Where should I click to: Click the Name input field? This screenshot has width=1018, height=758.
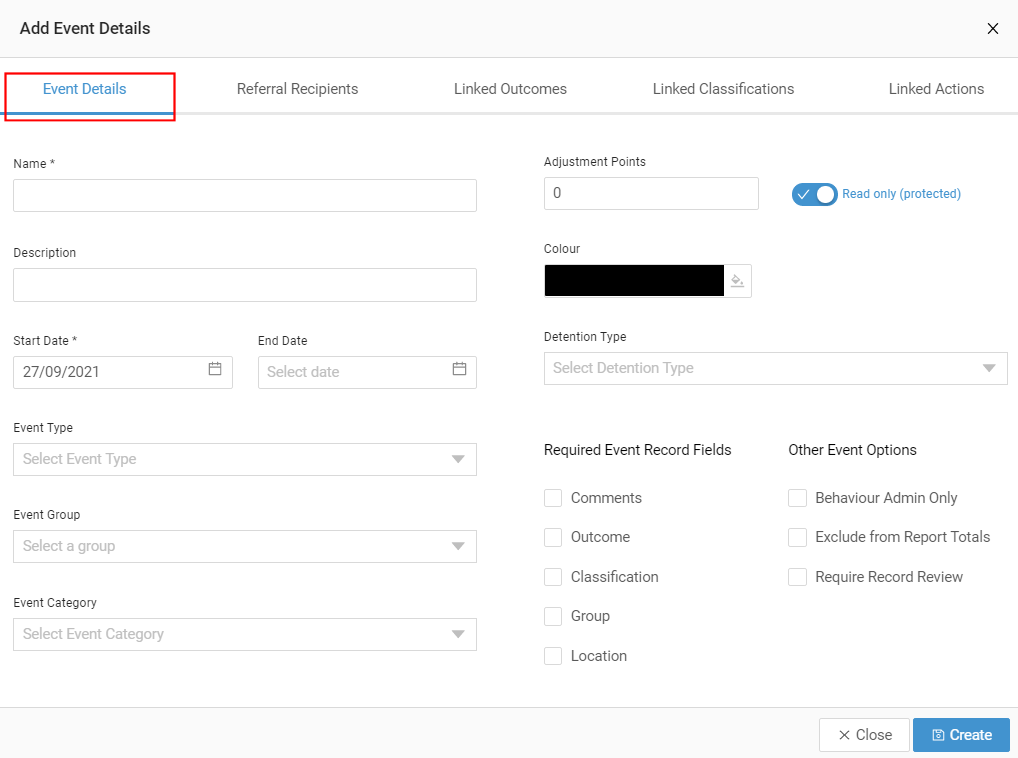click(245, 195)
